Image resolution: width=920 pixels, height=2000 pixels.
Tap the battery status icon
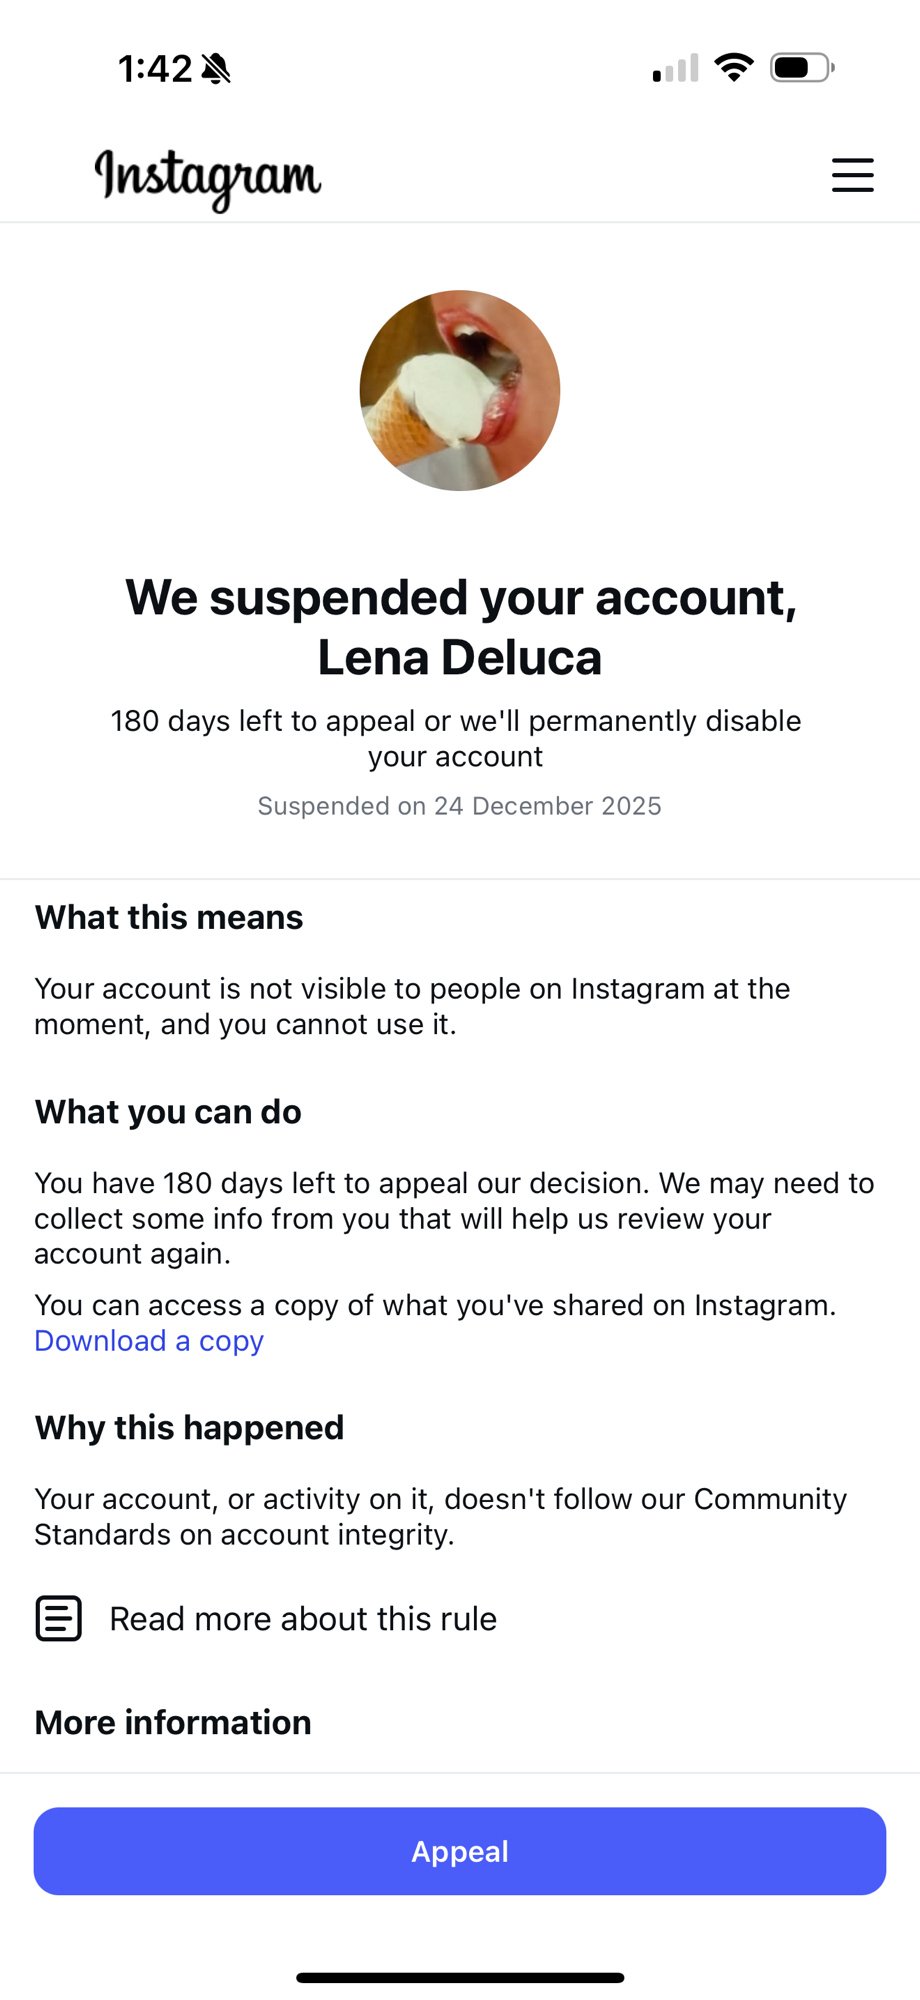(x=802, y=68)
